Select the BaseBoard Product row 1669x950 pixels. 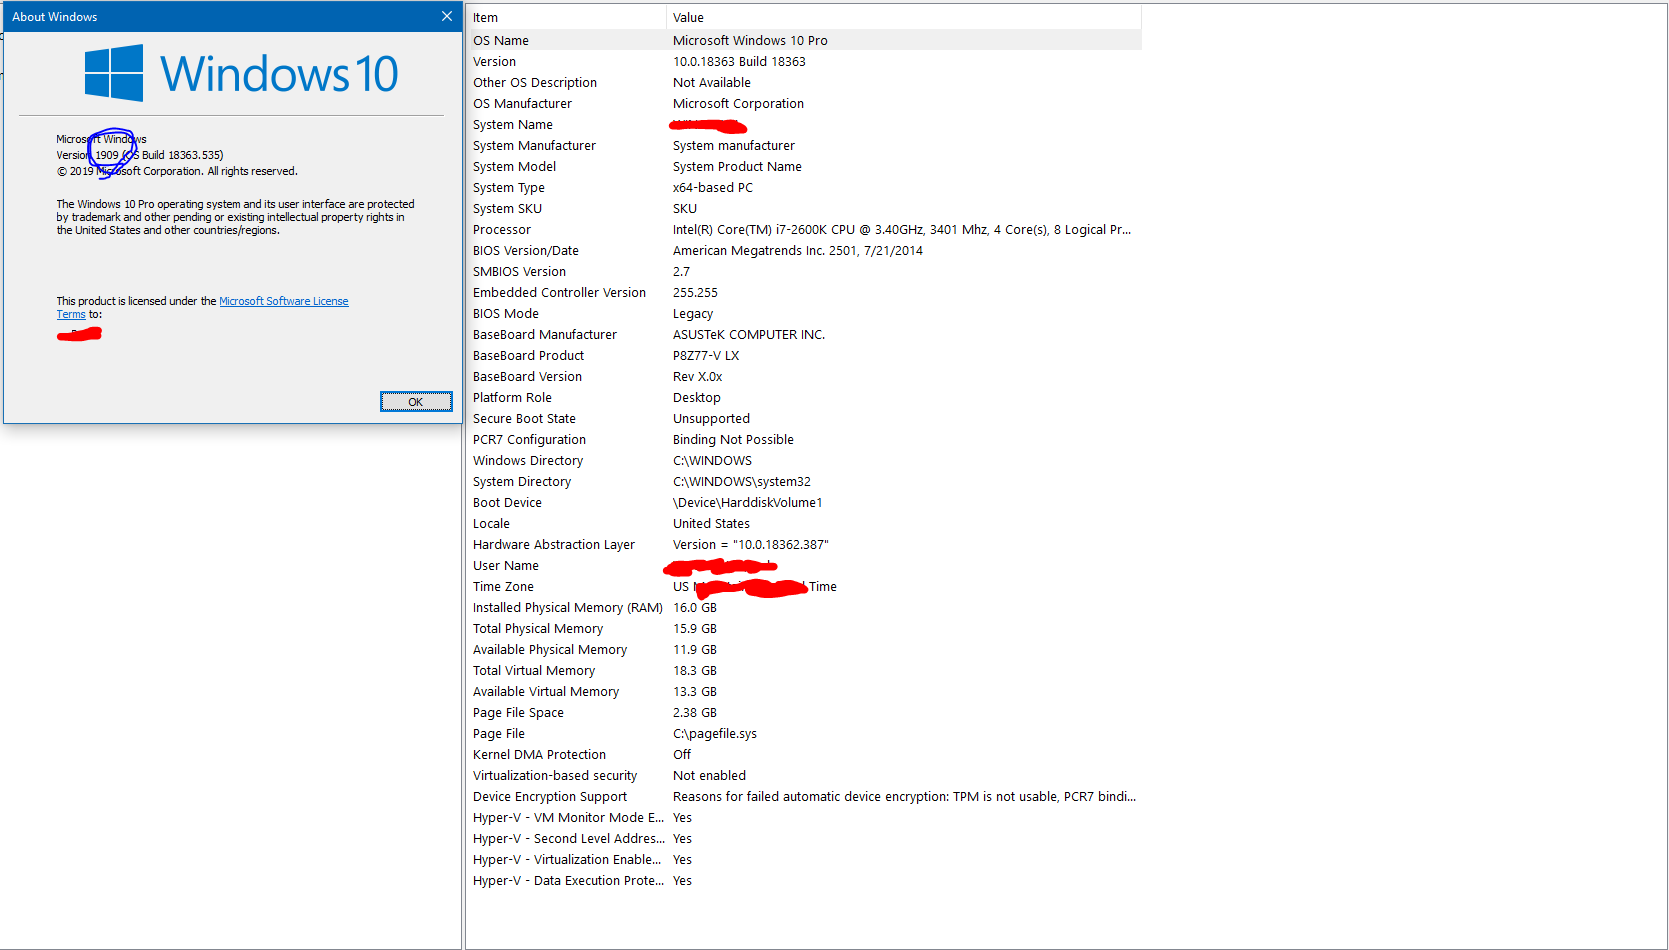804,355
